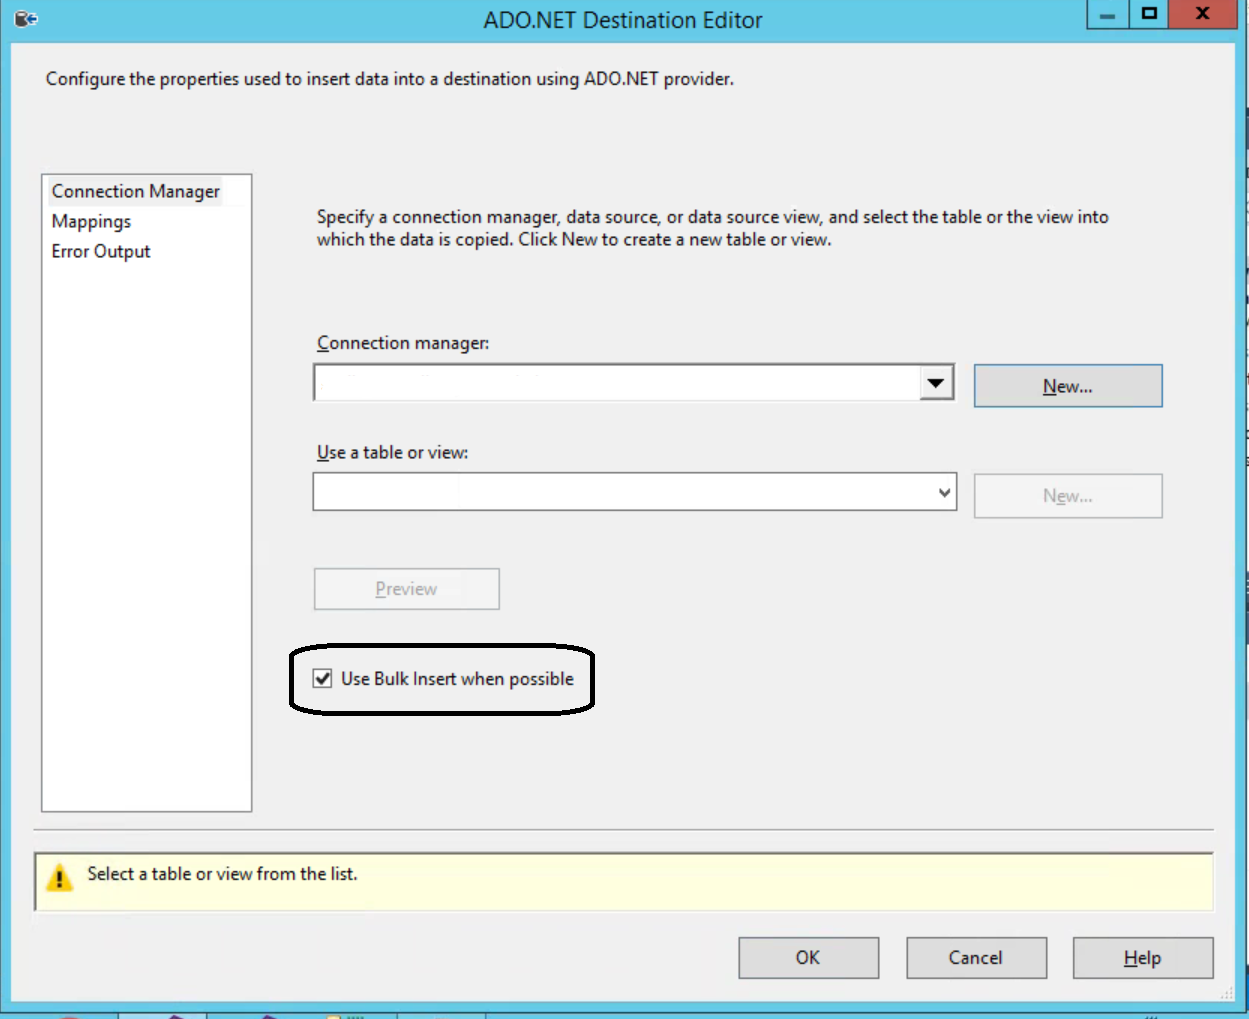
Task: Maximize the ADO.NET Destination Editor window
Action: (x=1149, y=14)
